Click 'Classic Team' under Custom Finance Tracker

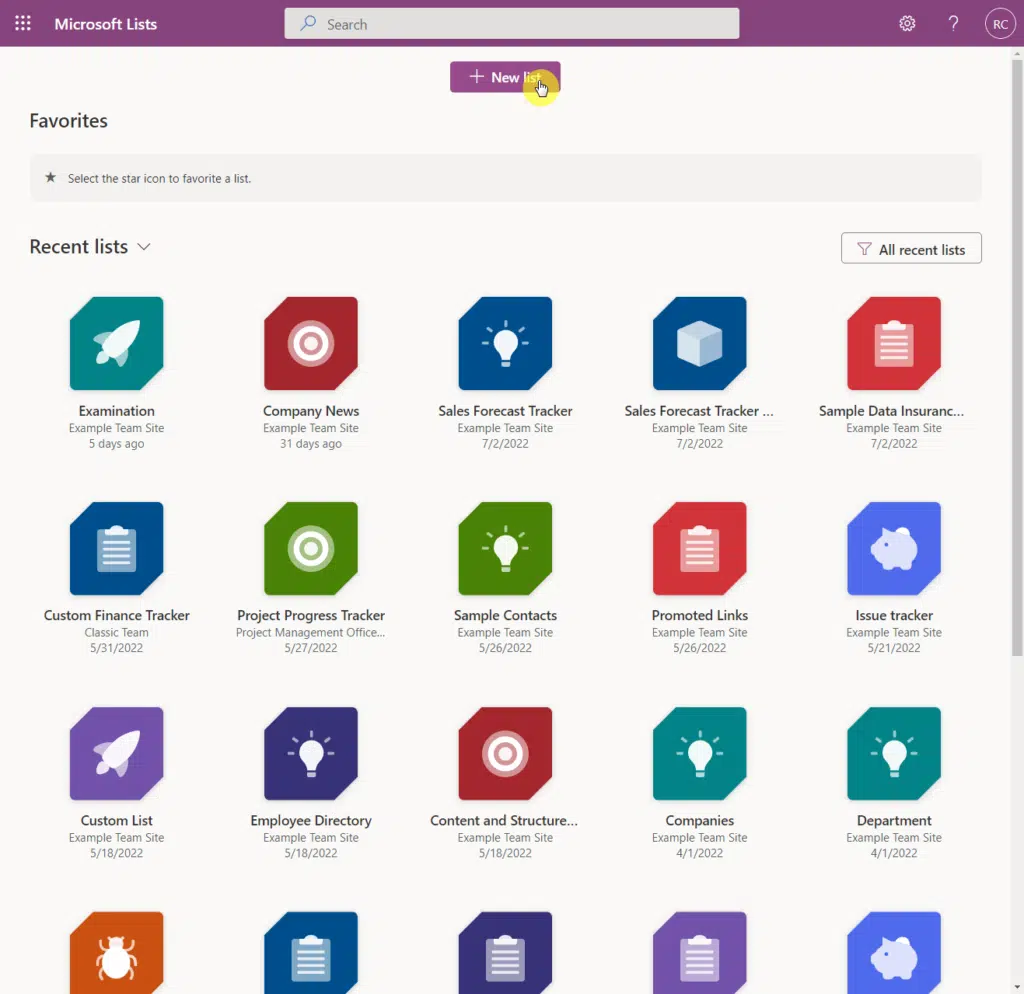click(116, 632)
